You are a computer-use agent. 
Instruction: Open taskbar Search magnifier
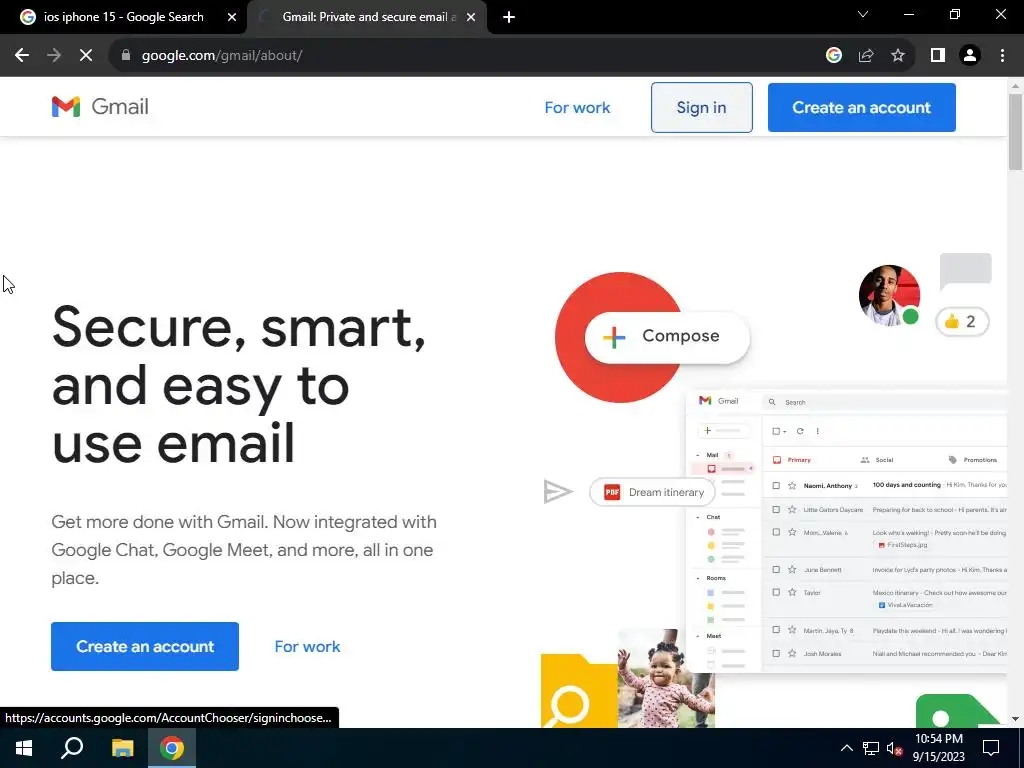point(72,748)
